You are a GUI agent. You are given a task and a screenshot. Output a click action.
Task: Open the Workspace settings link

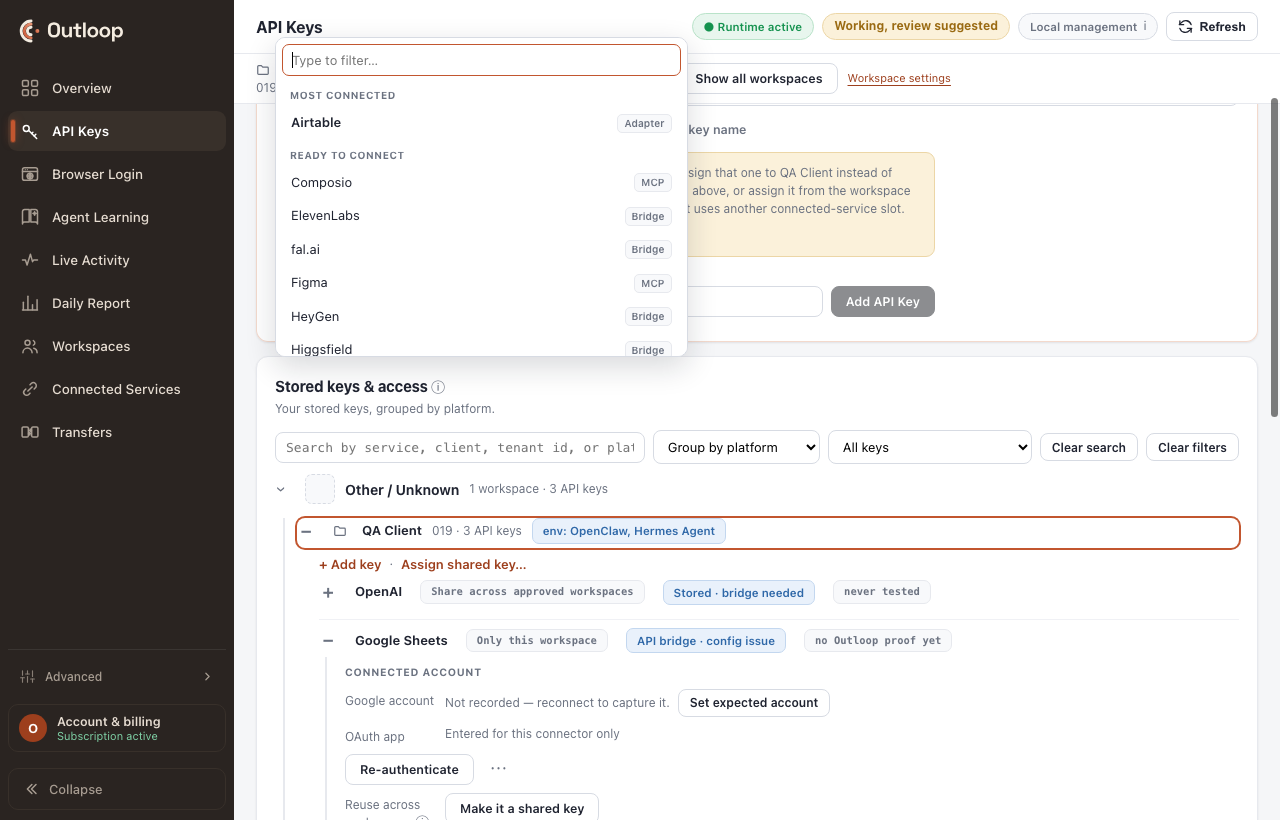[899, 78]
